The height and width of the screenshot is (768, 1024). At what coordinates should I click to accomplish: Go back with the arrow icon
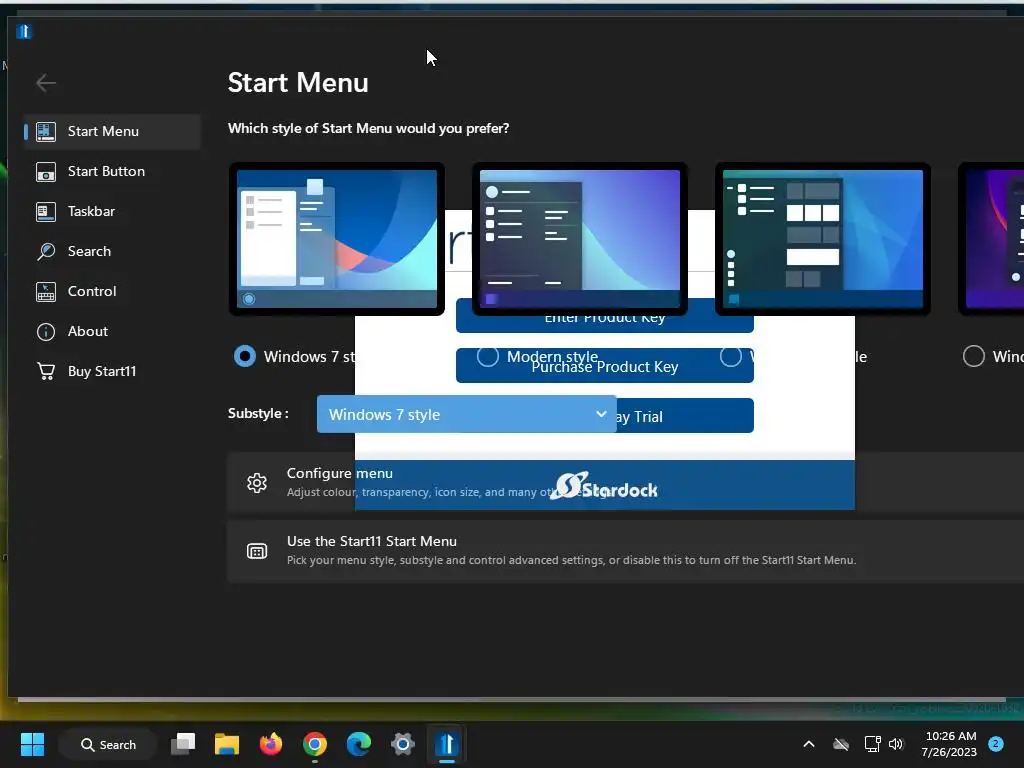[46, 83]
